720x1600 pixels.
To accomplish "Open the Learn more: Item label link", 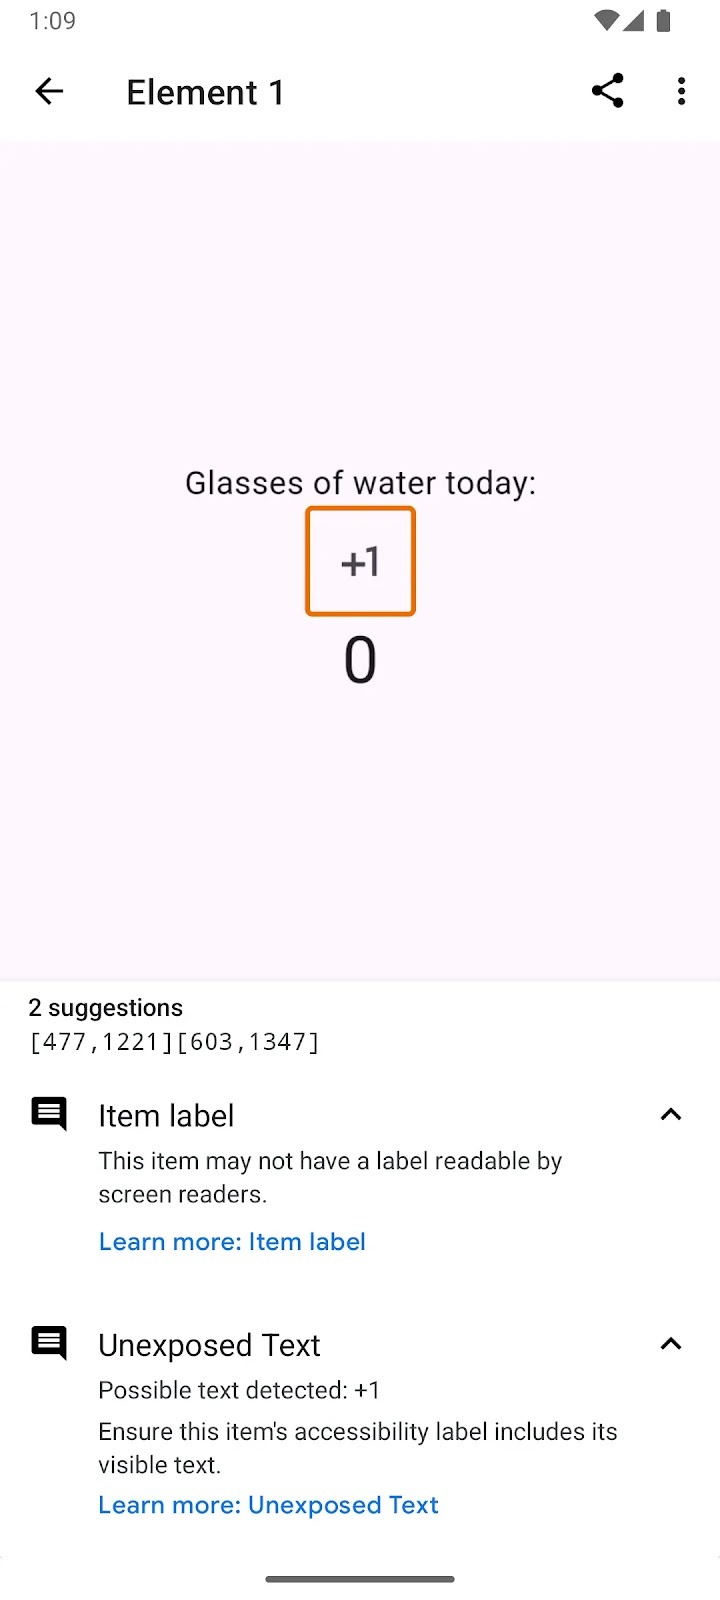I will coord(232,1241).
